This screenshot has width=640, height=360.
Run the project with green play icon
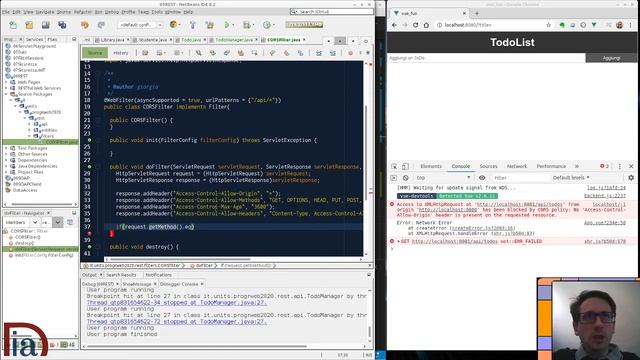coord(227,25)
